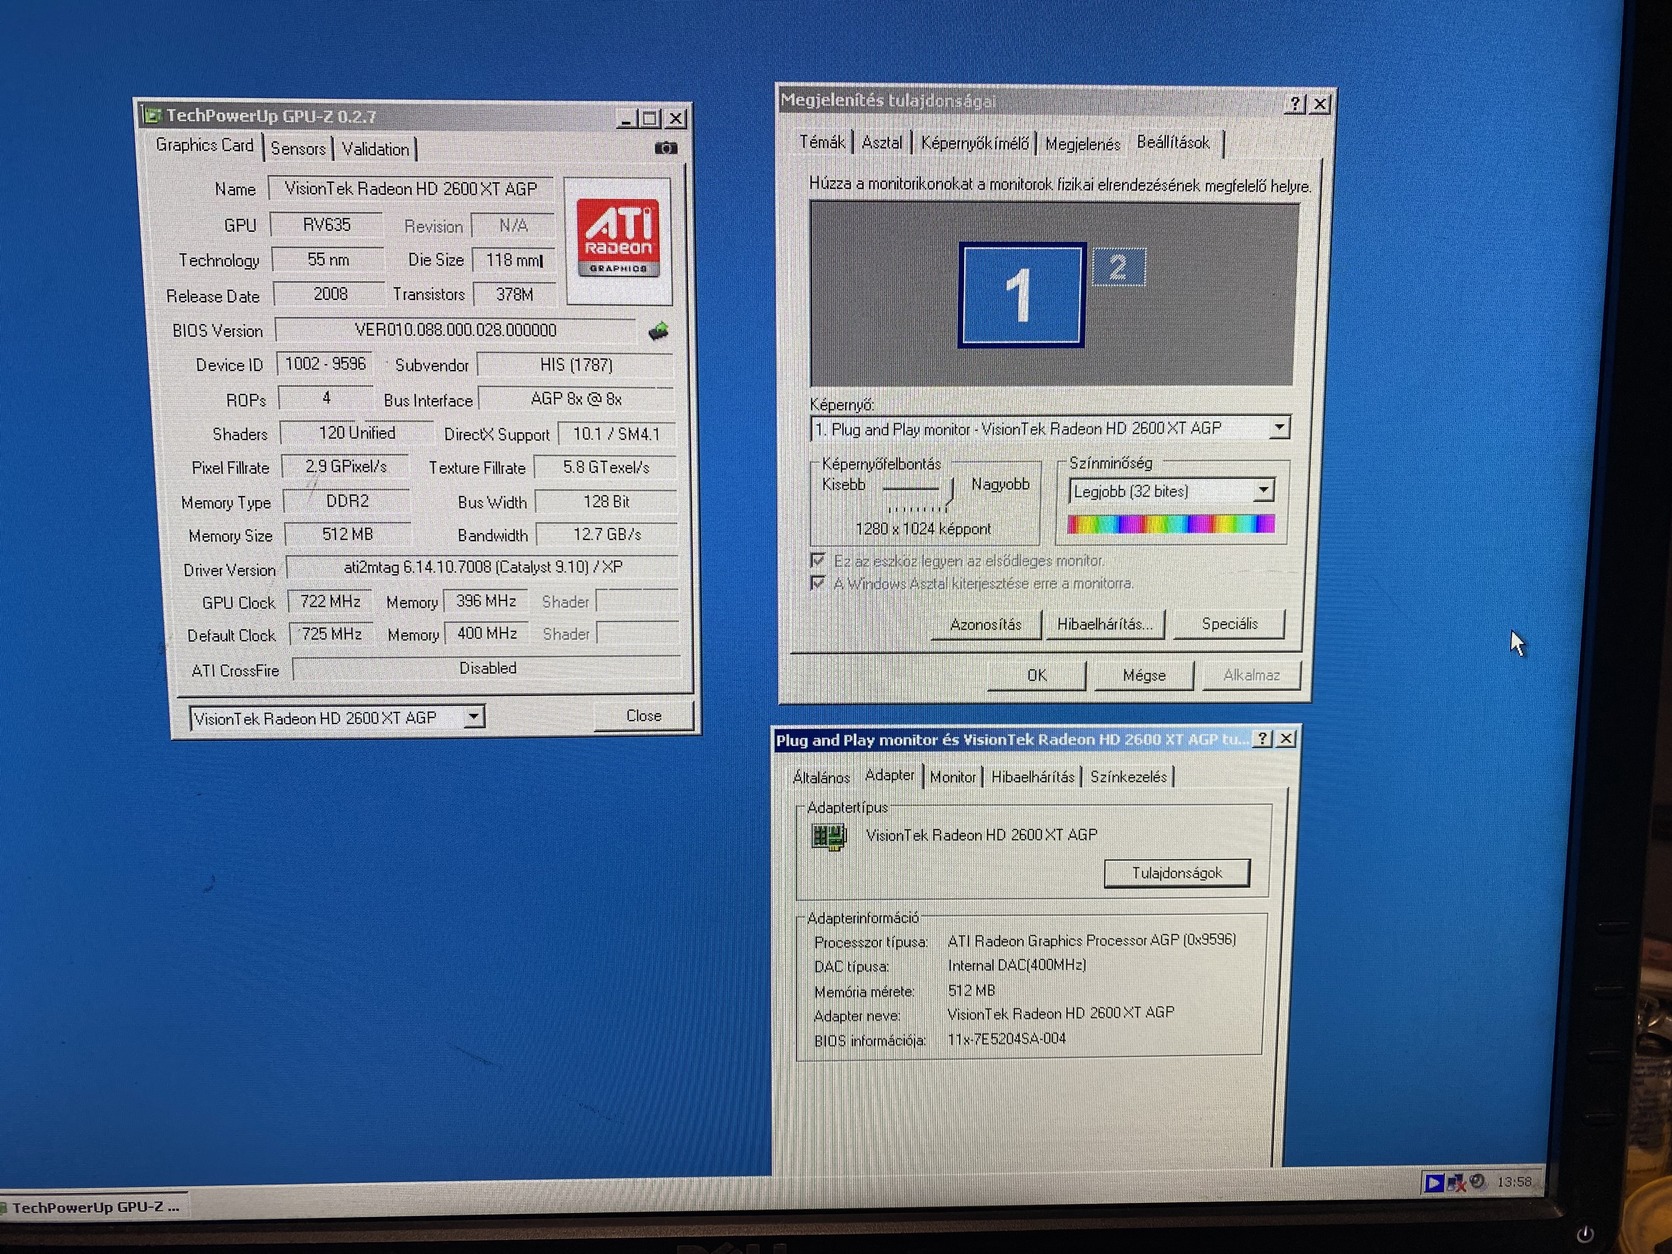
Task: Click the BIOS Version field
Action: 455,330
